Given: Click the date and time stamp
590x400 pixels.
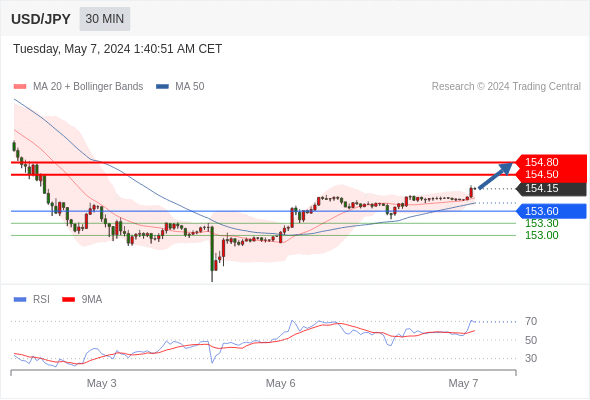Looking at the screenshot, I should [117, 49].
